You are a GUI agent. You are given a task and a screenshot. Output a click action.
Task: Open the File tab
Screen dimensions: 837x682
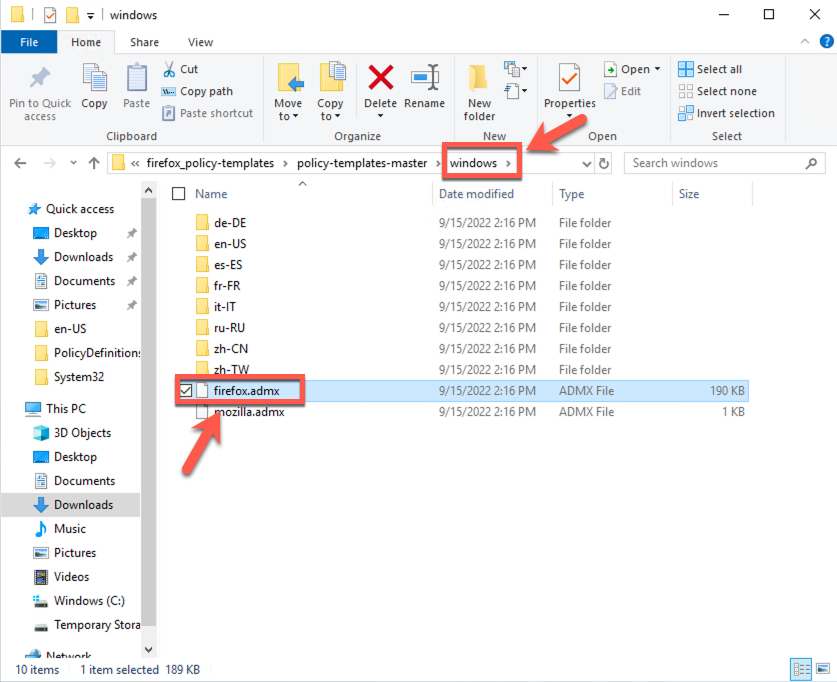(x=29, y=42)
